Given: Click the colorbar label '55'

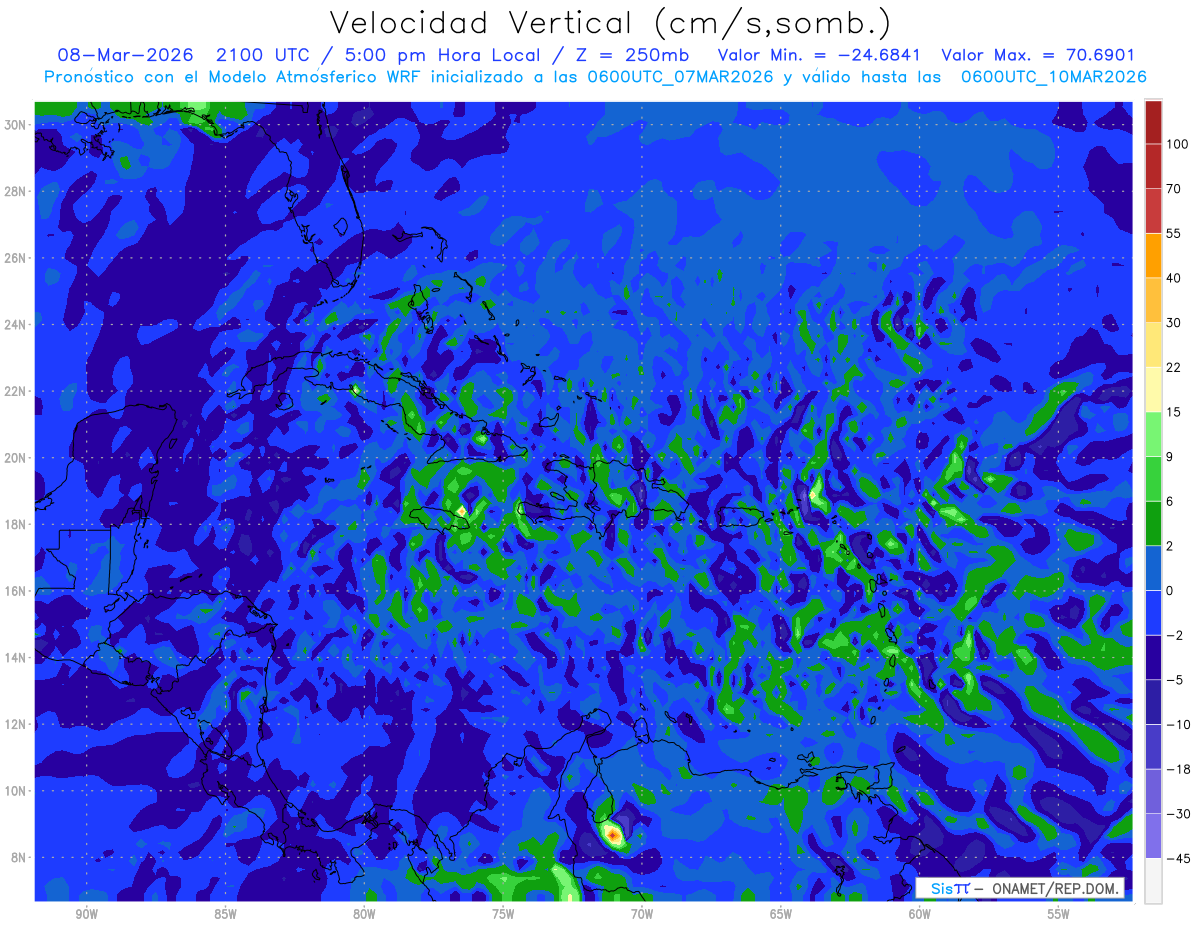Looking at the screenshot, I should click(x=1174, y=234).
